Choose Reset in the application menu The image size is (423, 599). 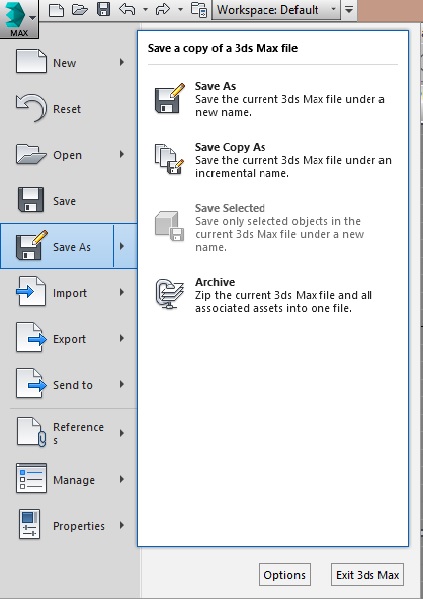pyautogui.click(x=67, y=109)
